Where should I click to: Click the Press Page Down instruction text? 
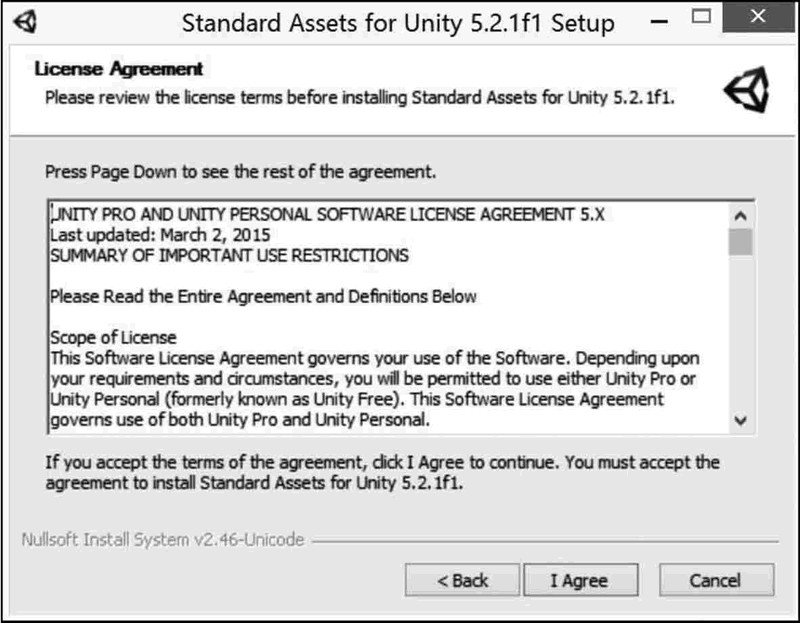(x=241, y=172)
